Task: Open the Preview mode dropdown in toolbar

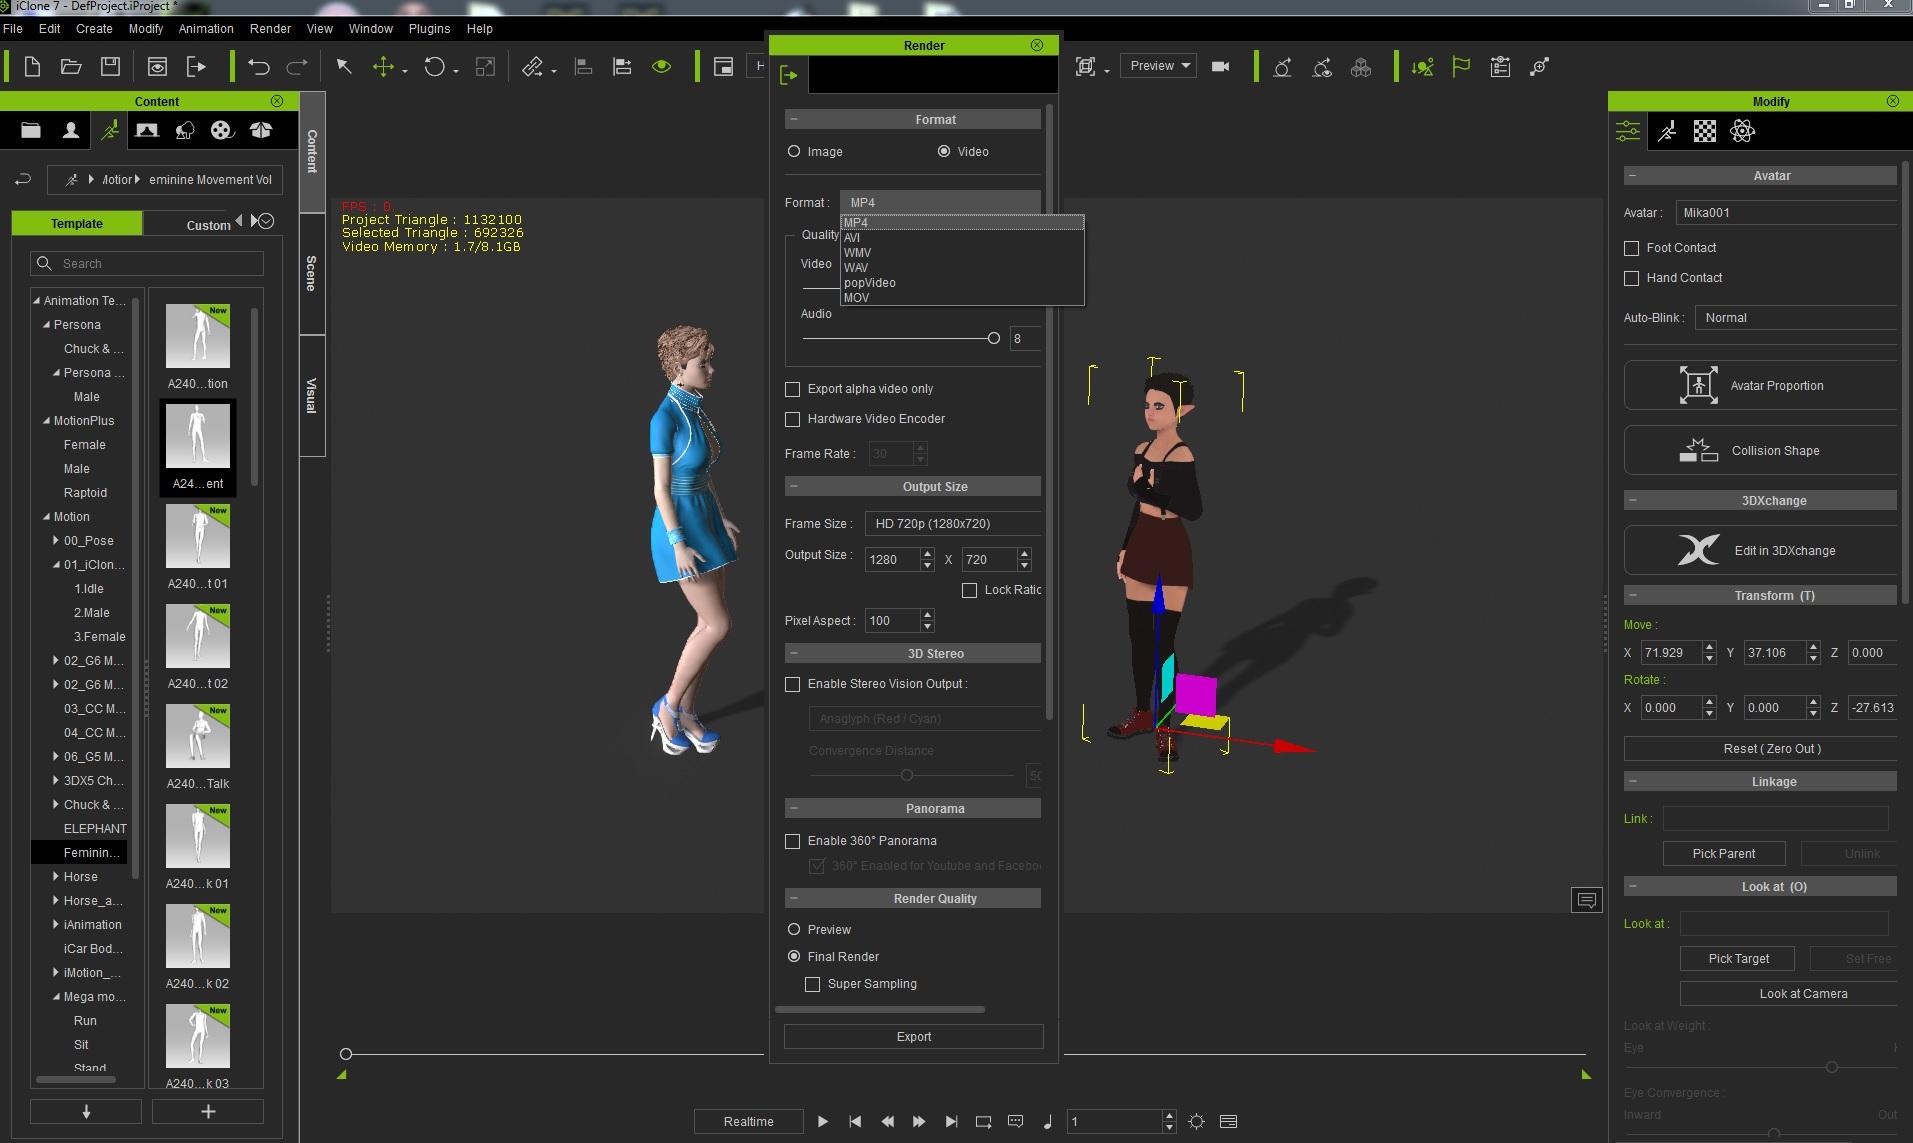Action: pyautogui.click(x=1158, y=66)
